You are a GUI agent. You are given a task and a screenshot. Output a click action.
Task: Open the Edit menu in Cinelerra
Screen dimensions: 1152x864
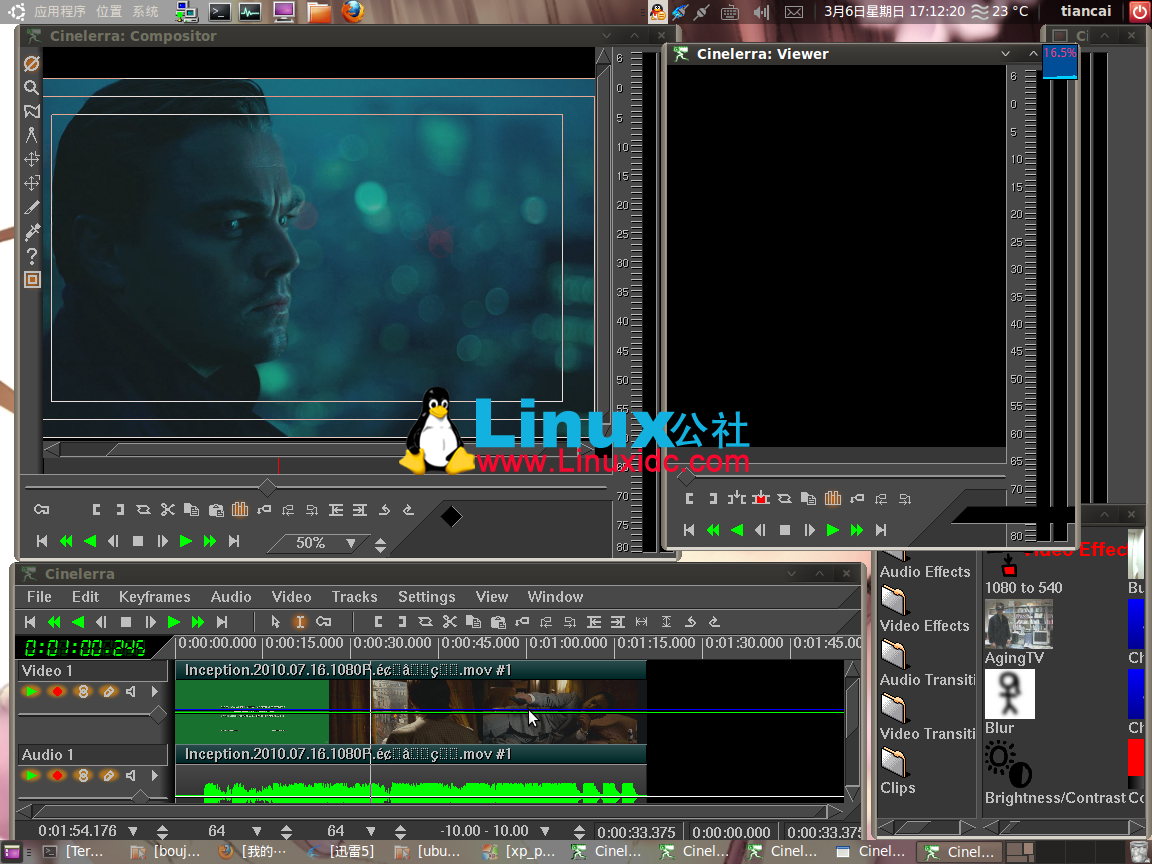tap(85, 597)
